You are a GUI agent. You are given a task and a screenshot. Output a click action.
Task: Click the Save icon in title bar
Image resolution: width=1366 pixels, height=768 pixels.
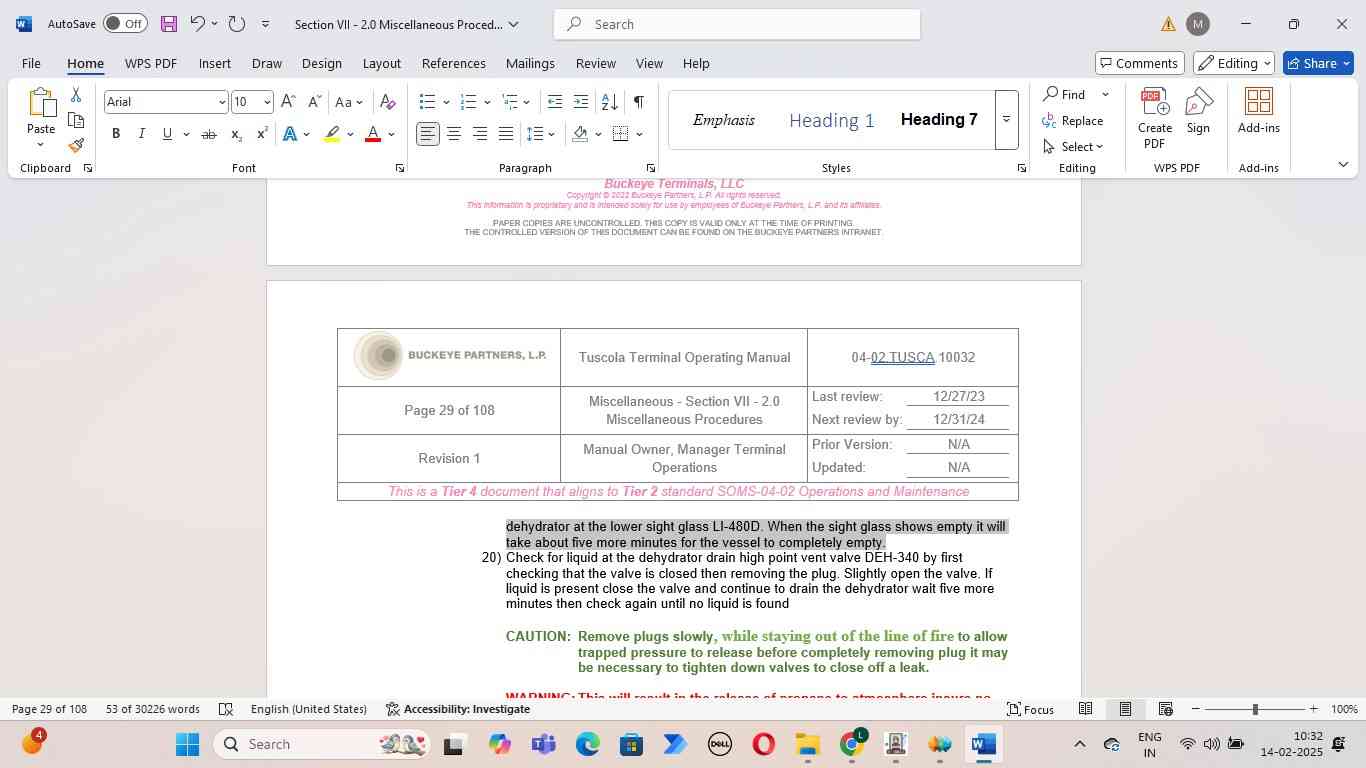168,24
